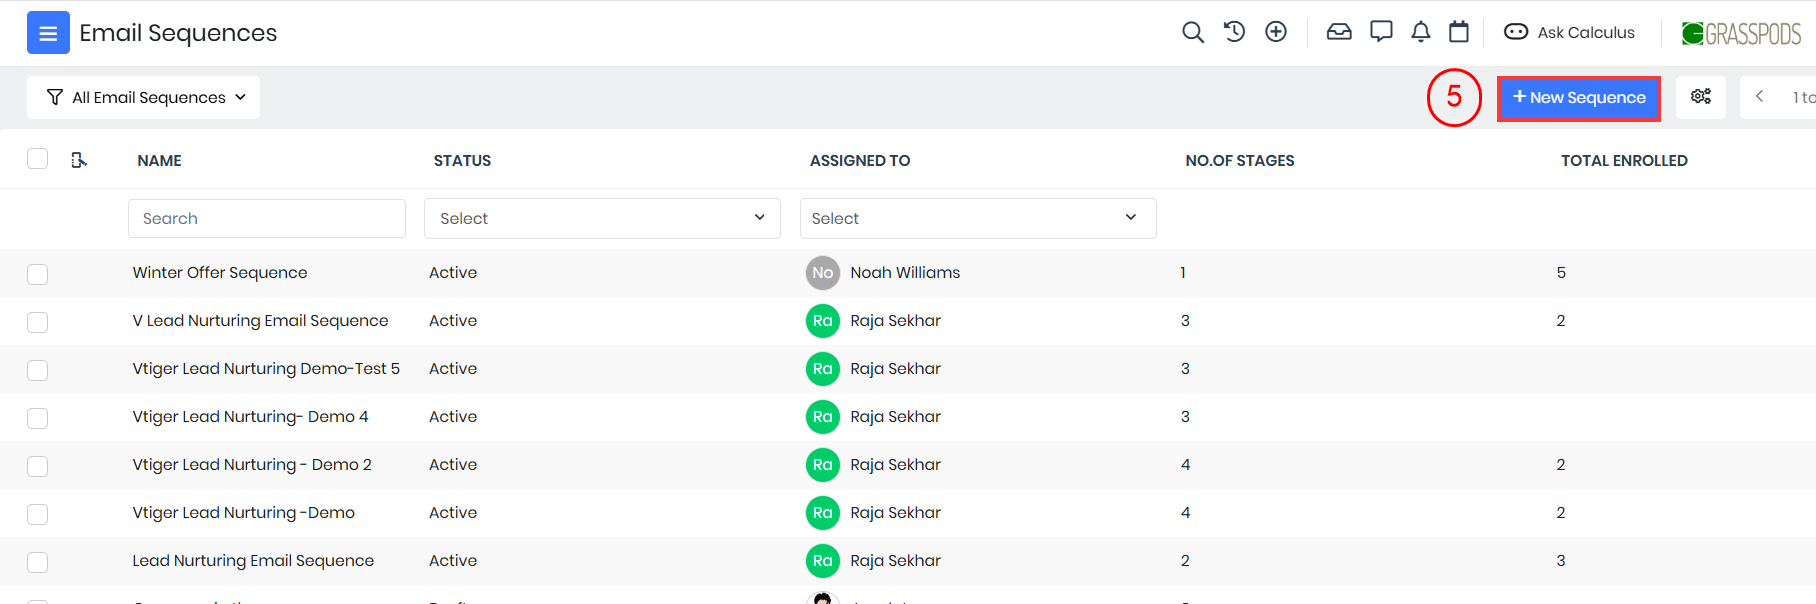Image resolution: width=1816 pixels, height=604 pixels.
Task: Open the calendar icon
Action: 1459,32
